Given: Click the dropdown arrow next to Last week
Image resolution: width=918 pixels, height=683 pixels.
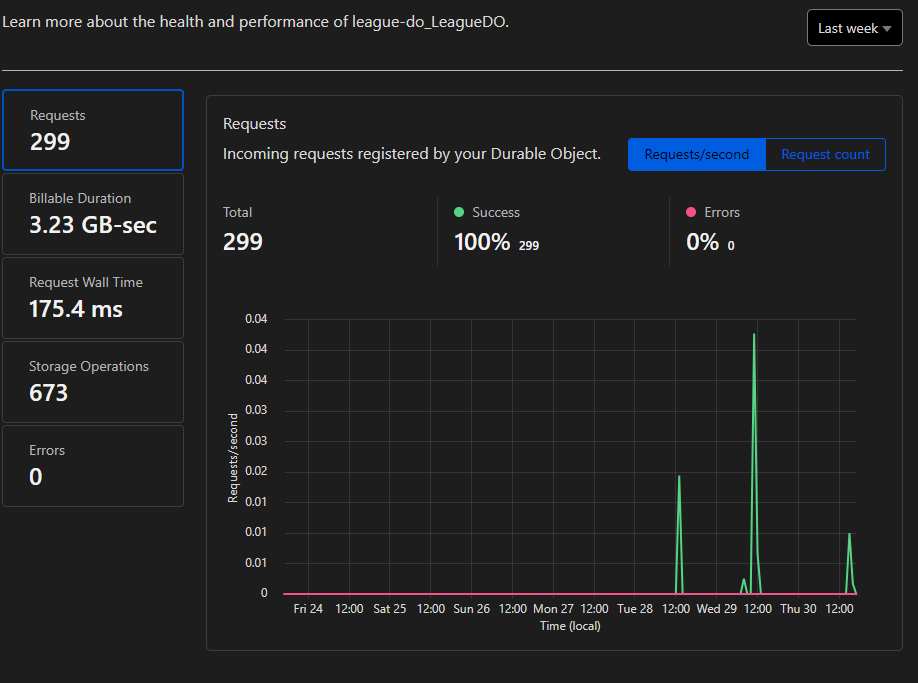Looking at the screenshot, I should point(886,27).
